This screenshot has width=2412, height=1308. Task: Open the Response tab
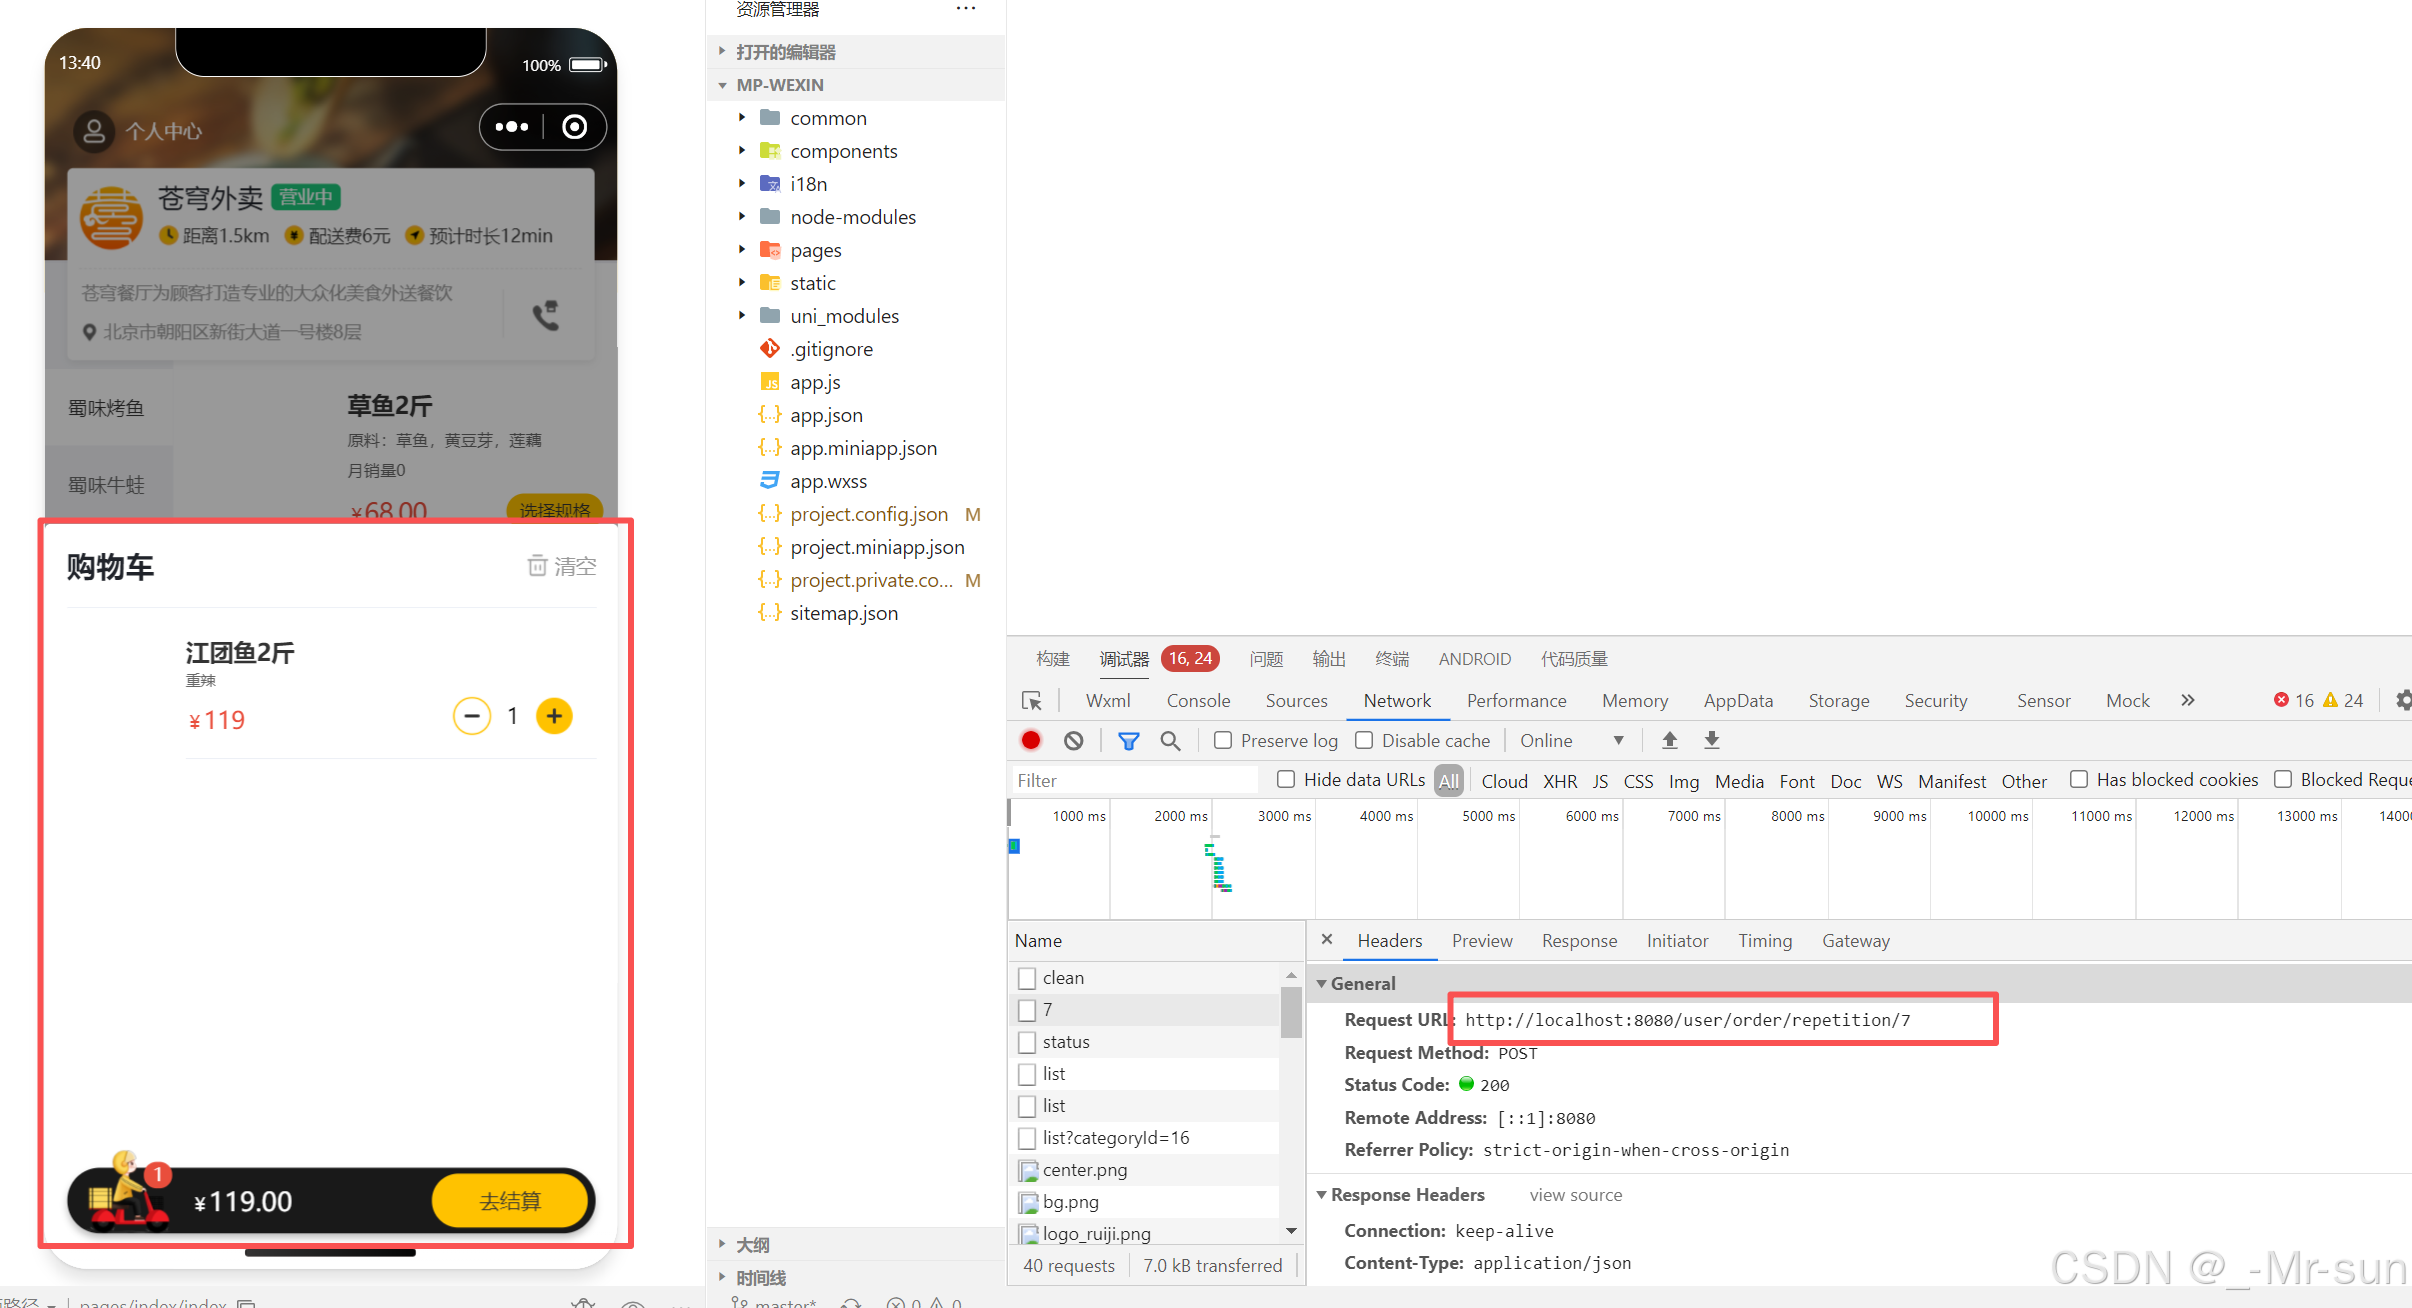(1578, 941)
